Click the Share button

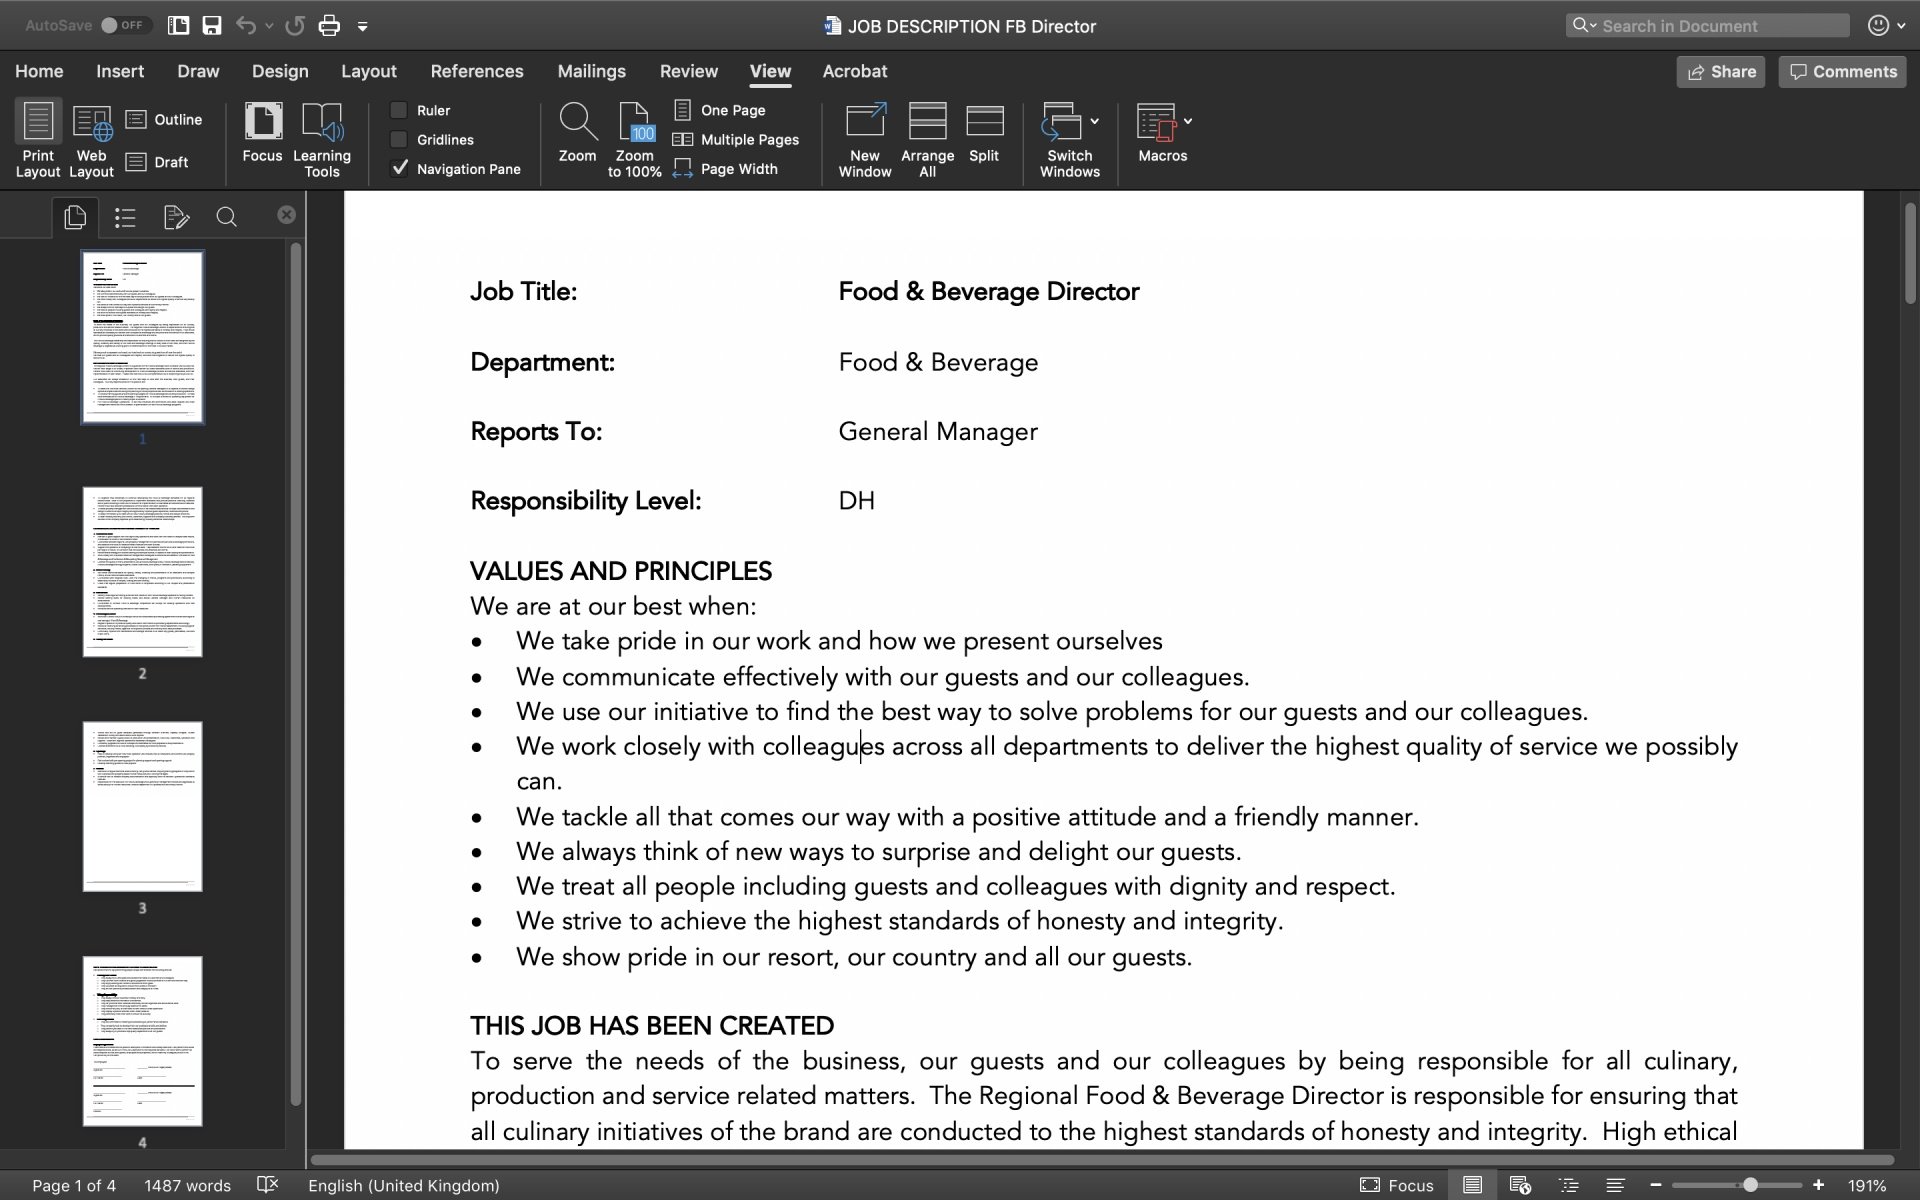[1721, 71]
